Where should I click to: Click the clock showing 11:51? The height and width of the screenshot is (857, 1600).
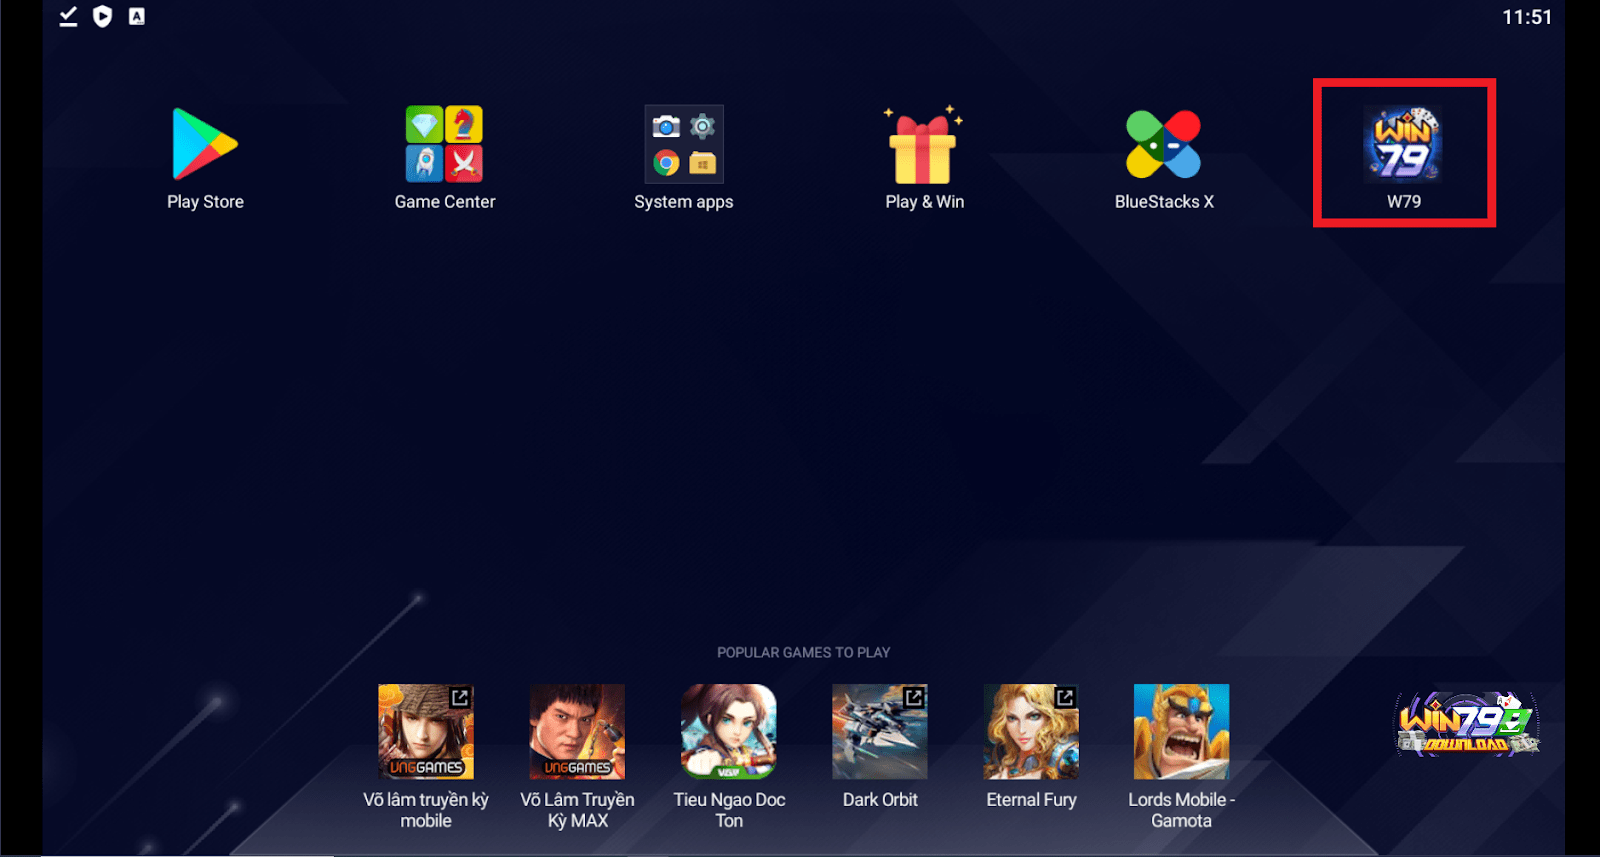point(1526,17)
